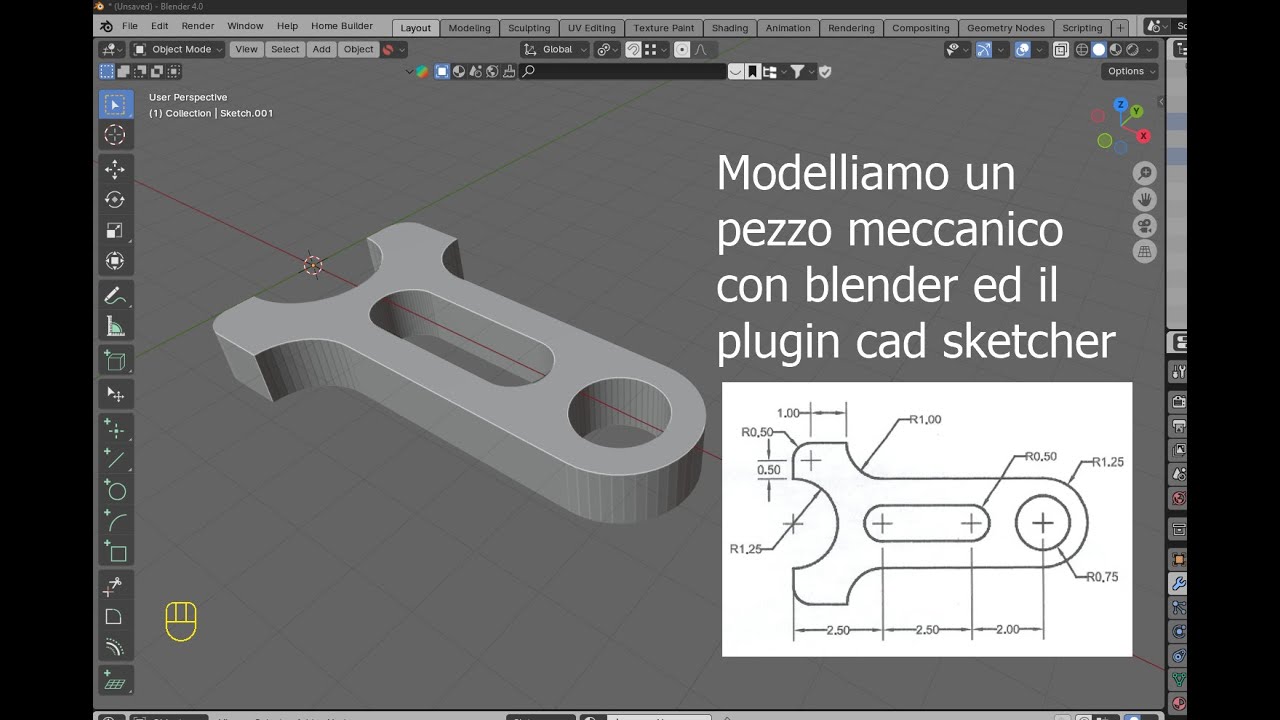Click the viewport Add menu button
This screenshot has height=720, width=1280.
click(x=321, y=49)
